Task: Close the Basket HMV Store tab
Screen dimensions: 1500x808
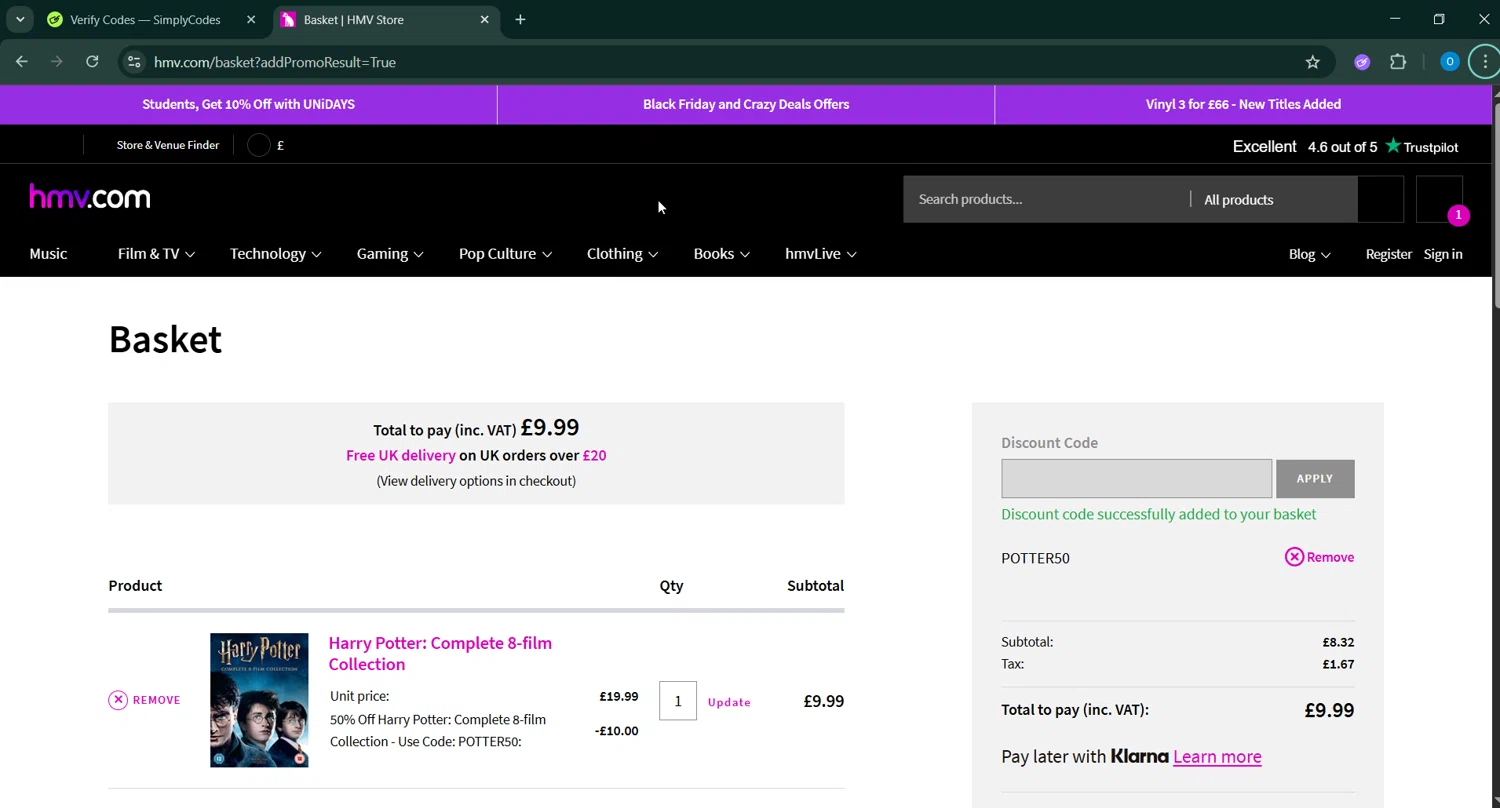Action: pos(485,19)
